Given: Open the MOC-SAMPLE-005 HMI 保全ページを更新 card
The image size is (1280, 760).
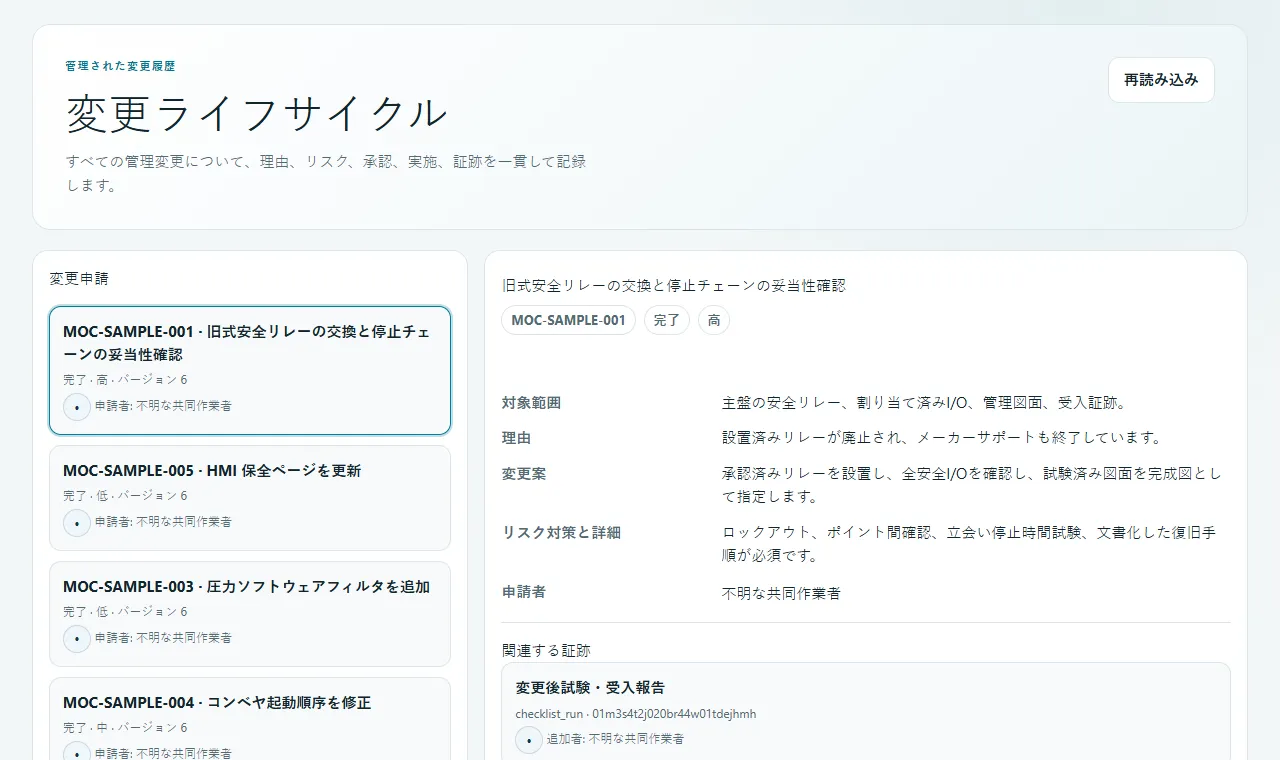Looking at the screenshot, I should tap(250, 498).
